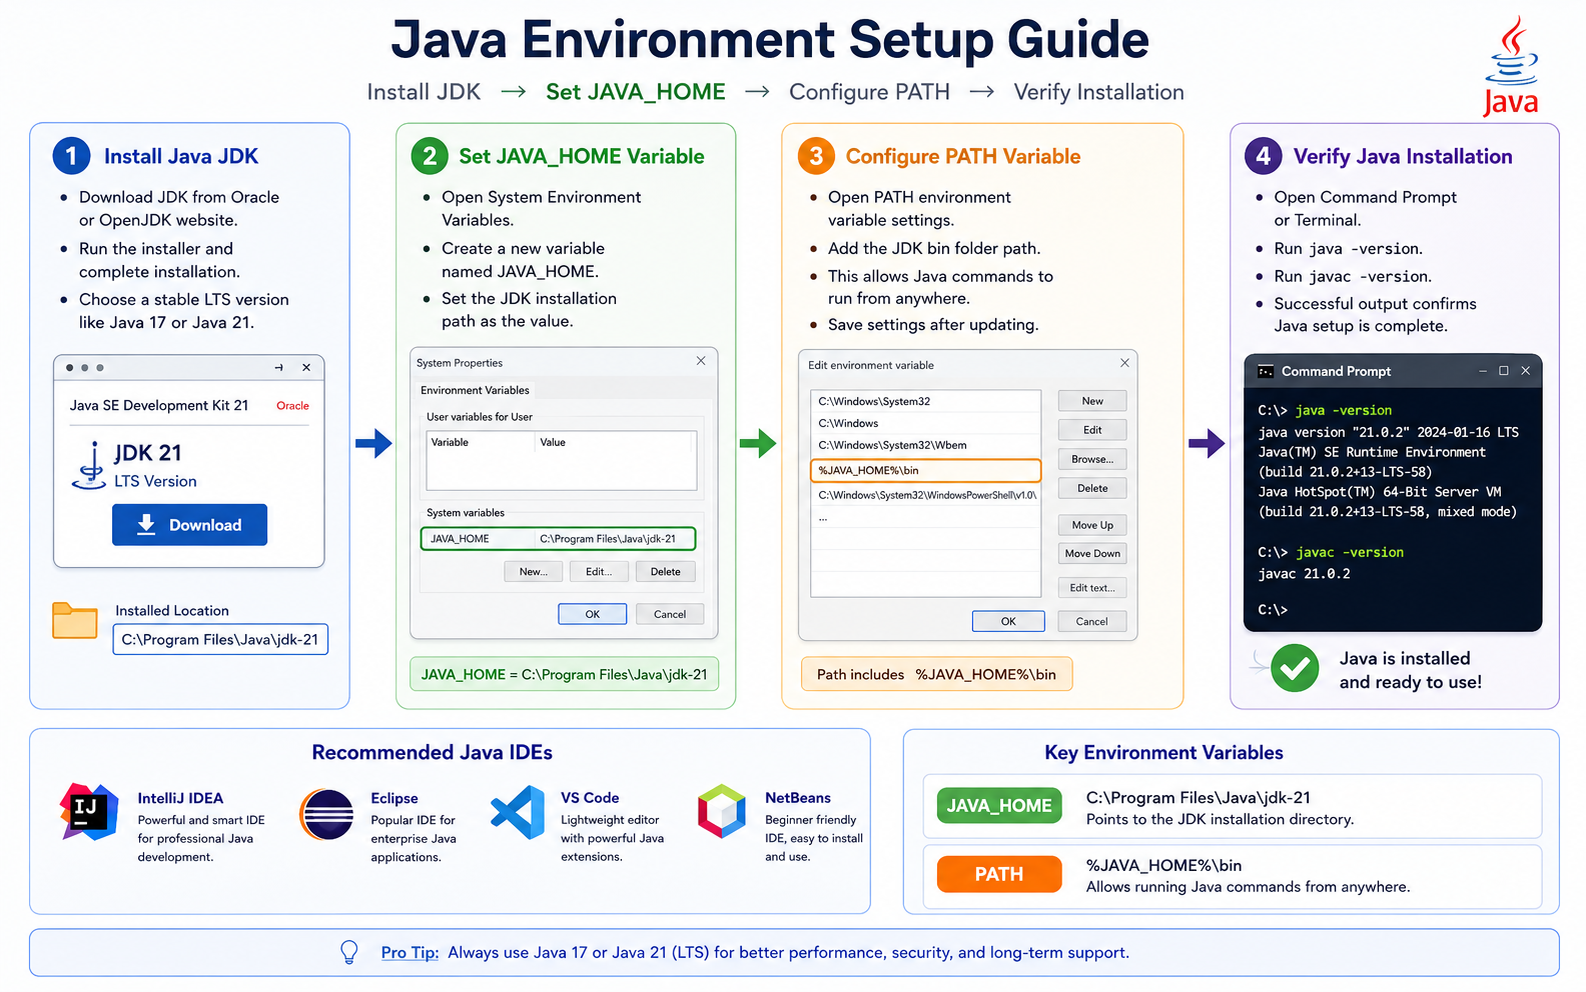The height and width of the screenshot is (992, 1586).
Task: Click the Install JDK breadcrumb step
Action: click(x=424, y=92)
